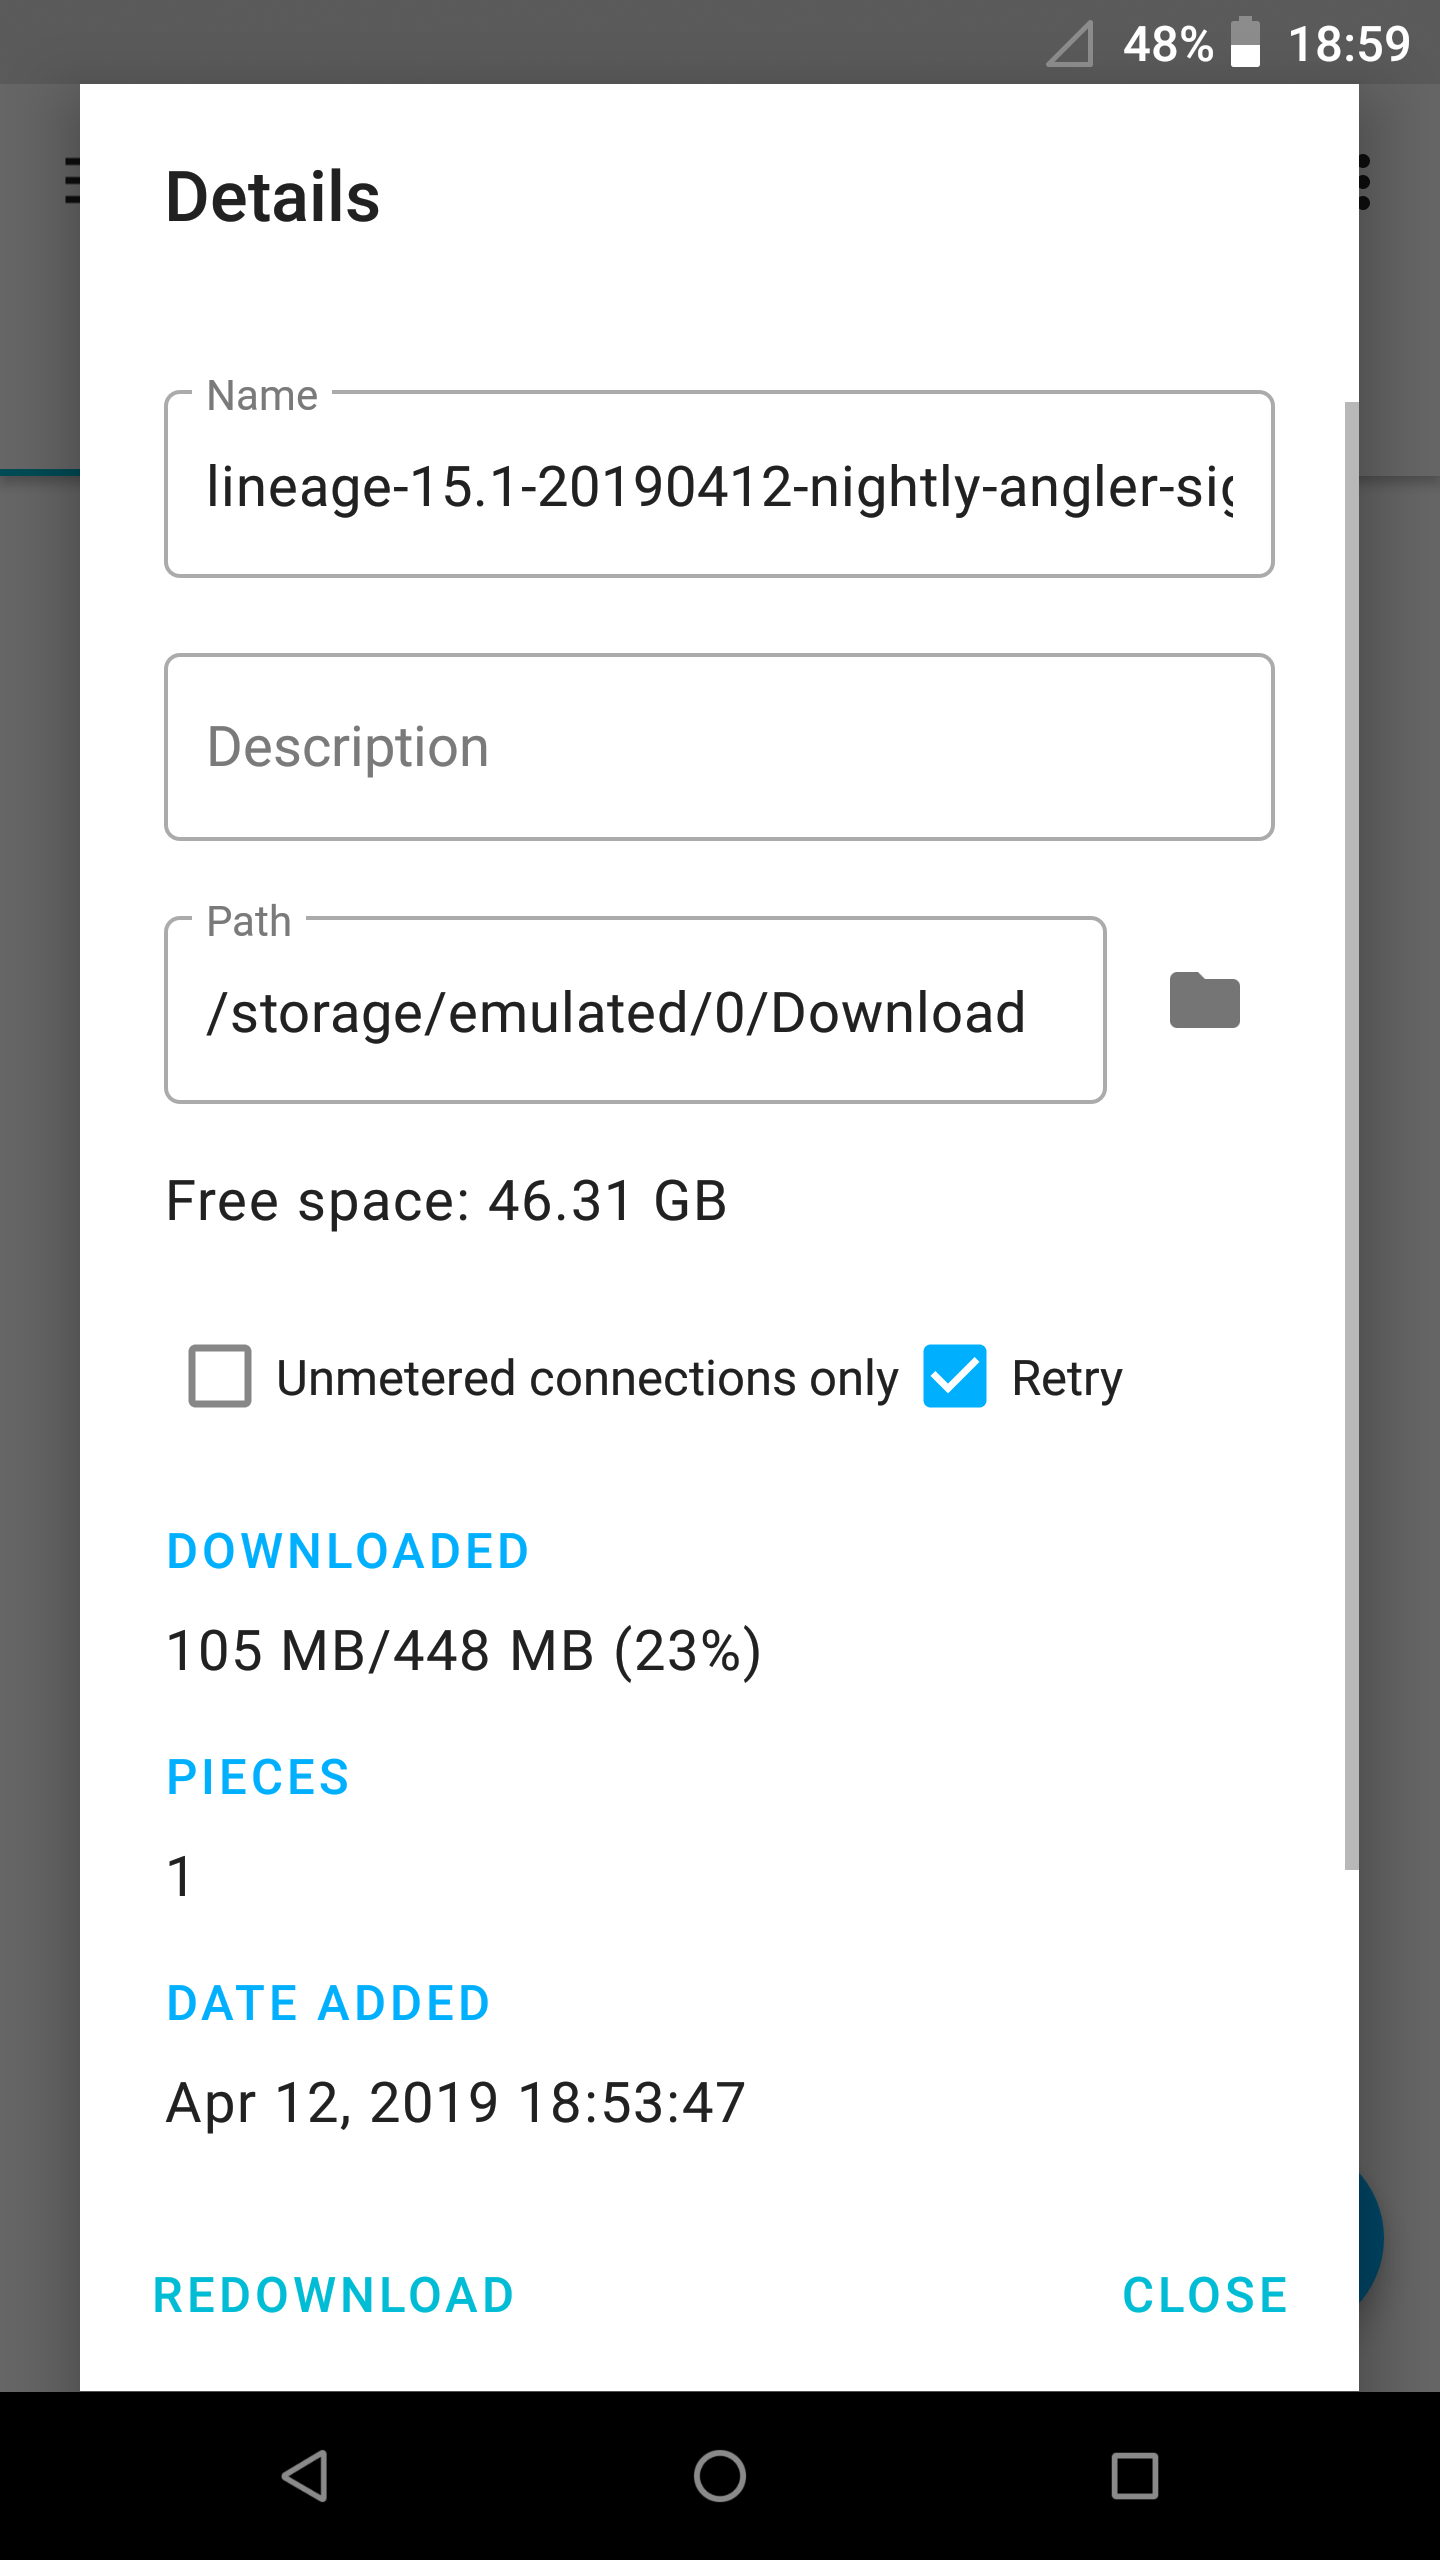The image size is (1440, 2560).
Task: Tap the hamburger menu icon behind dialog
Action: pyautogui.click(x=72, y=181)
